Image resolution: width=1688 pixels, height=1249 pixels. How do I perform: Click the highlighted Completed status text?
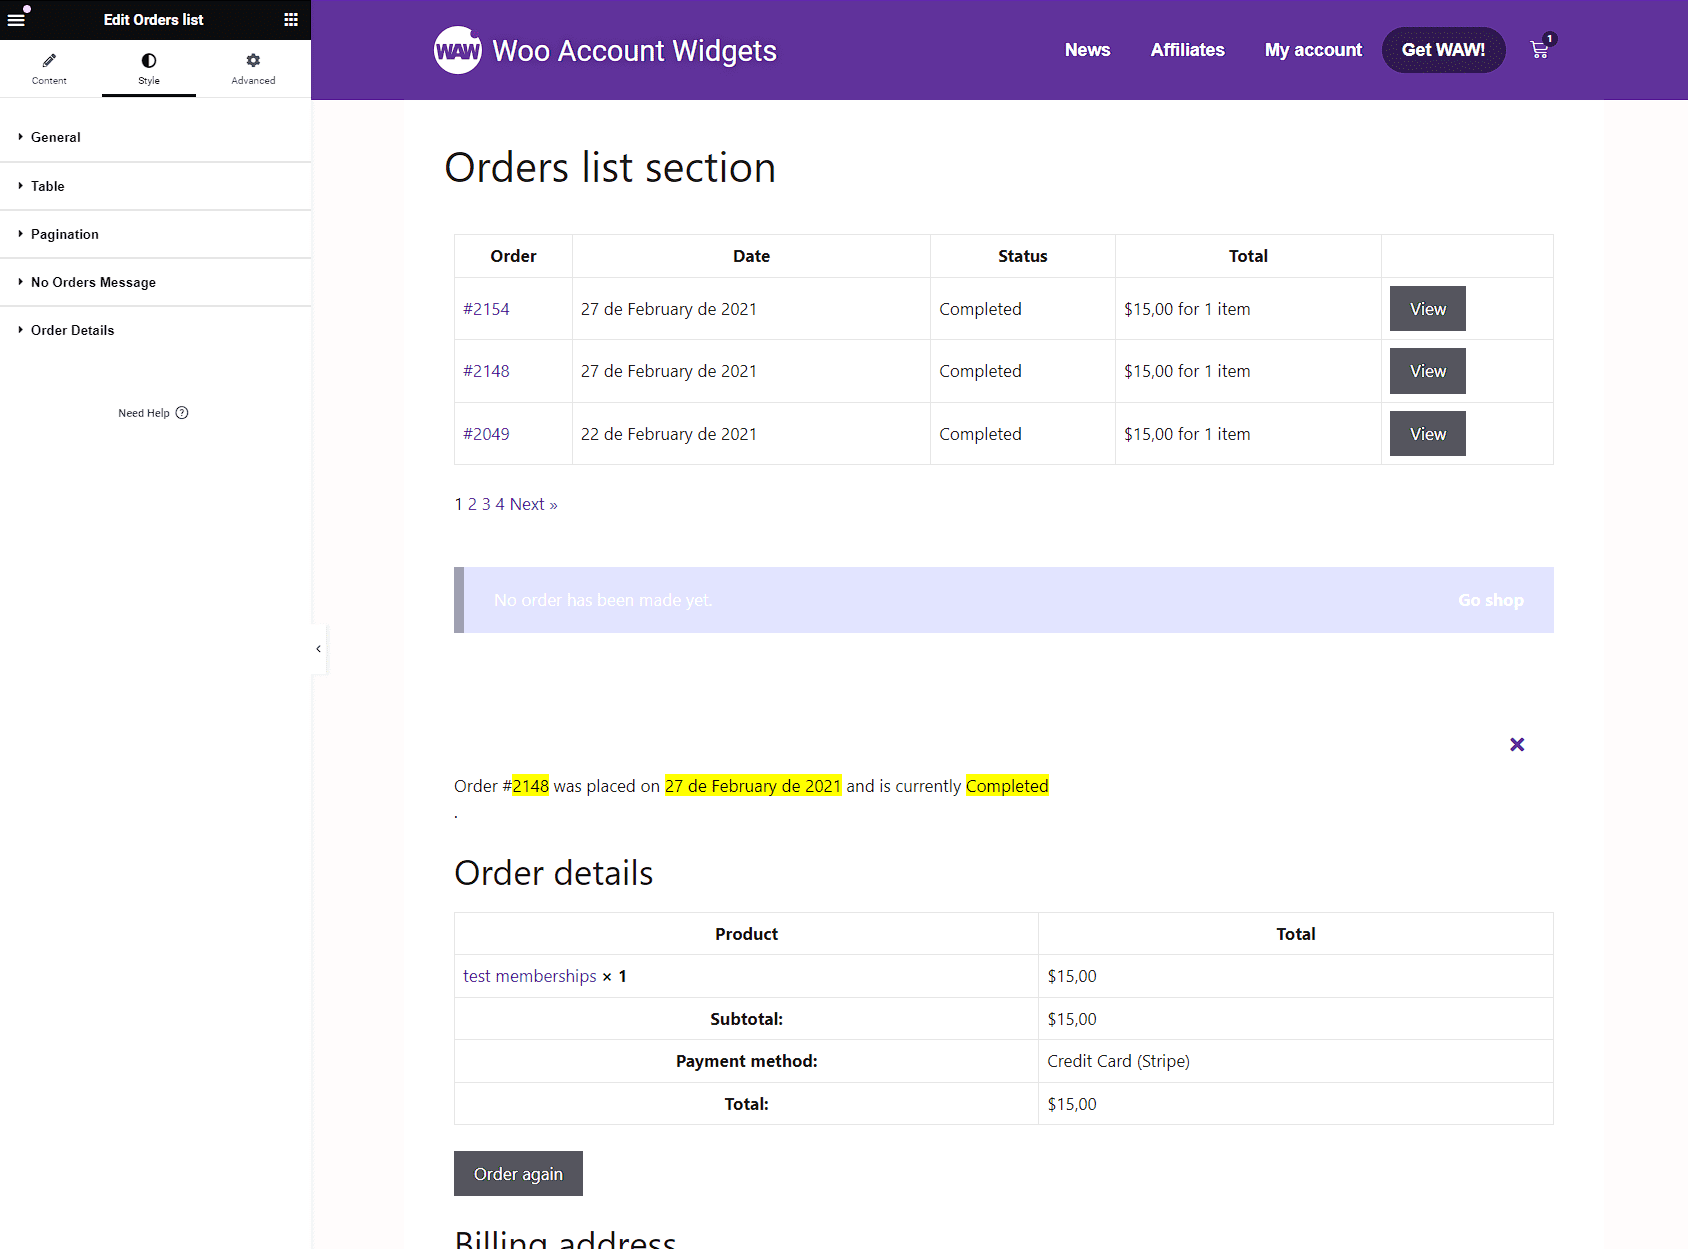(1007, 786)
